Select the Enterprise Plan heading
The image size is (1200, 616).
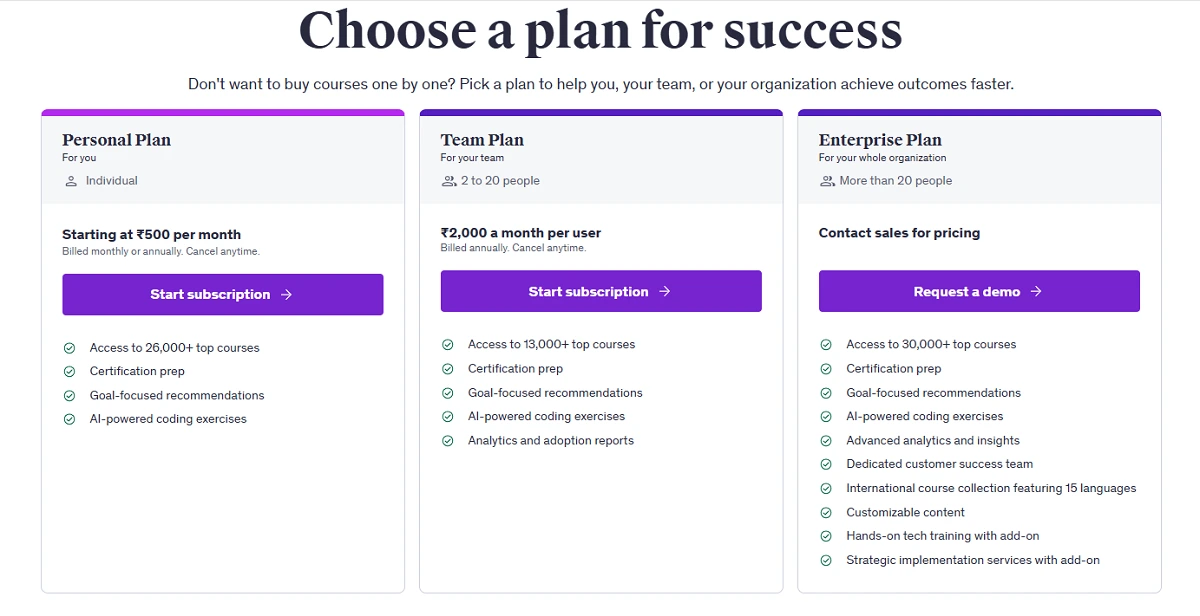click(880, 140)
